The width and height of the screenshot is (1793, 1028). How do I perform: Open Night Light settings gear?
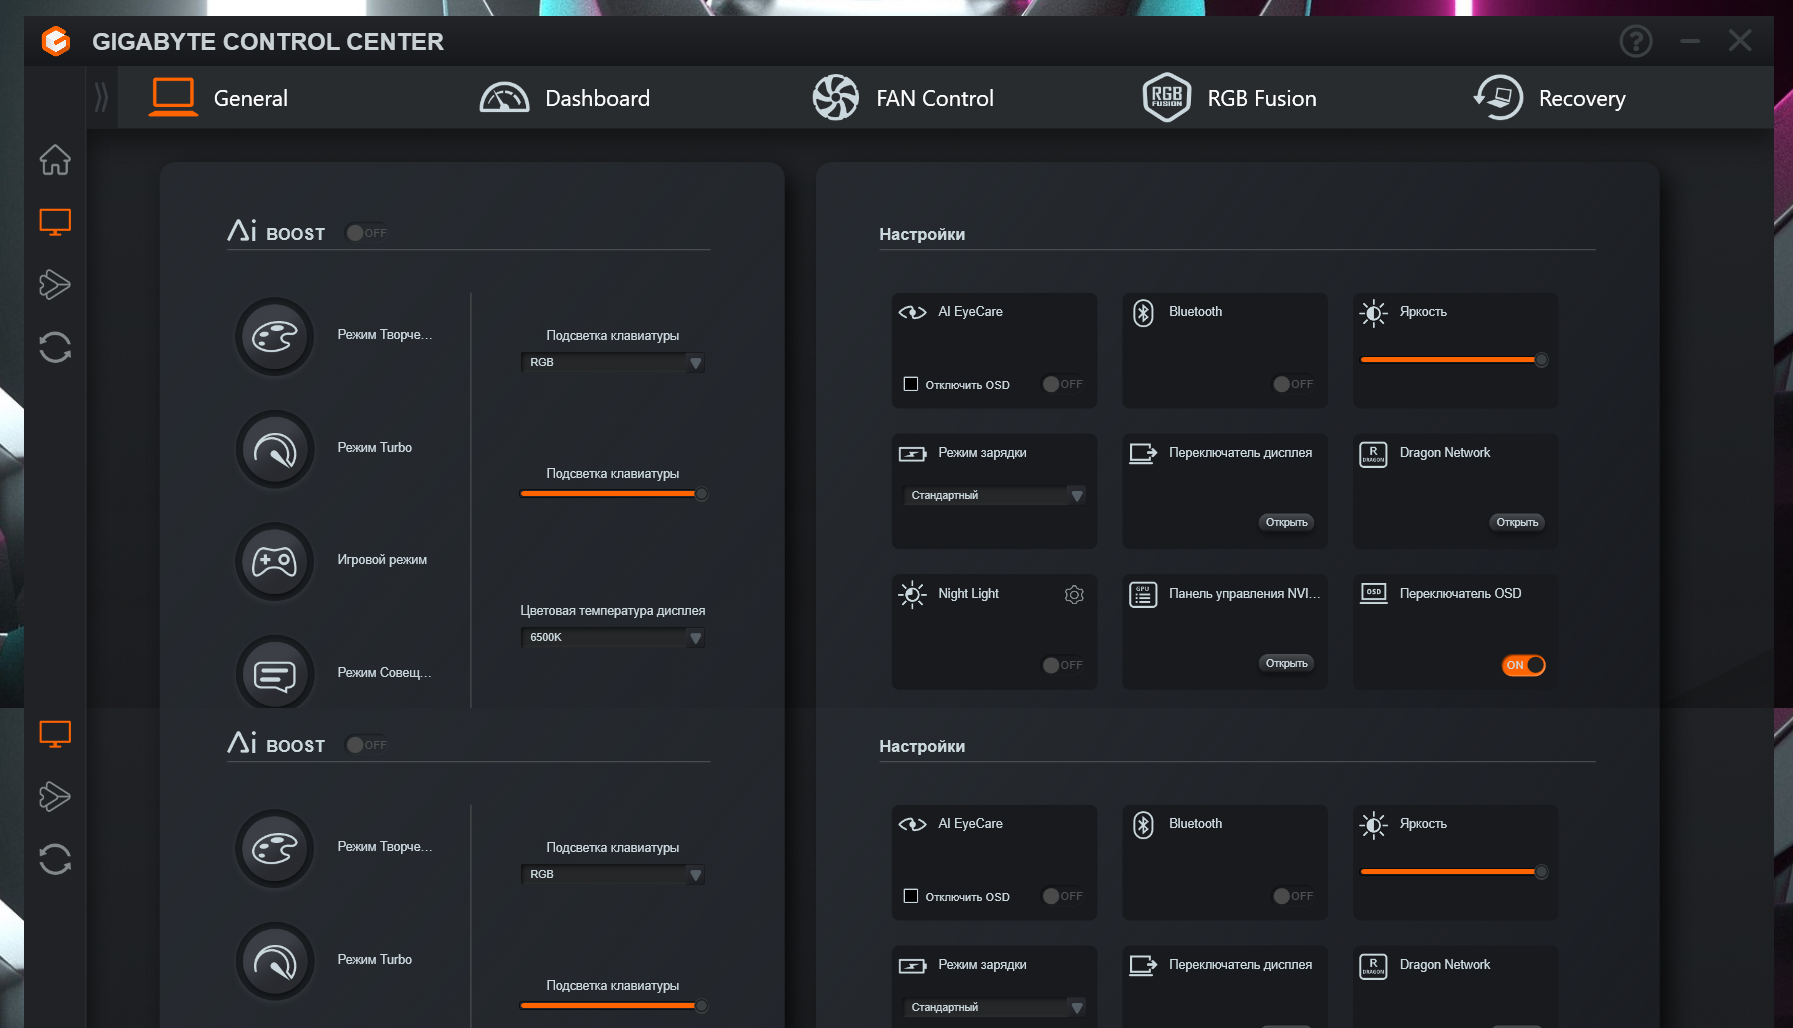pos(1074,595)
